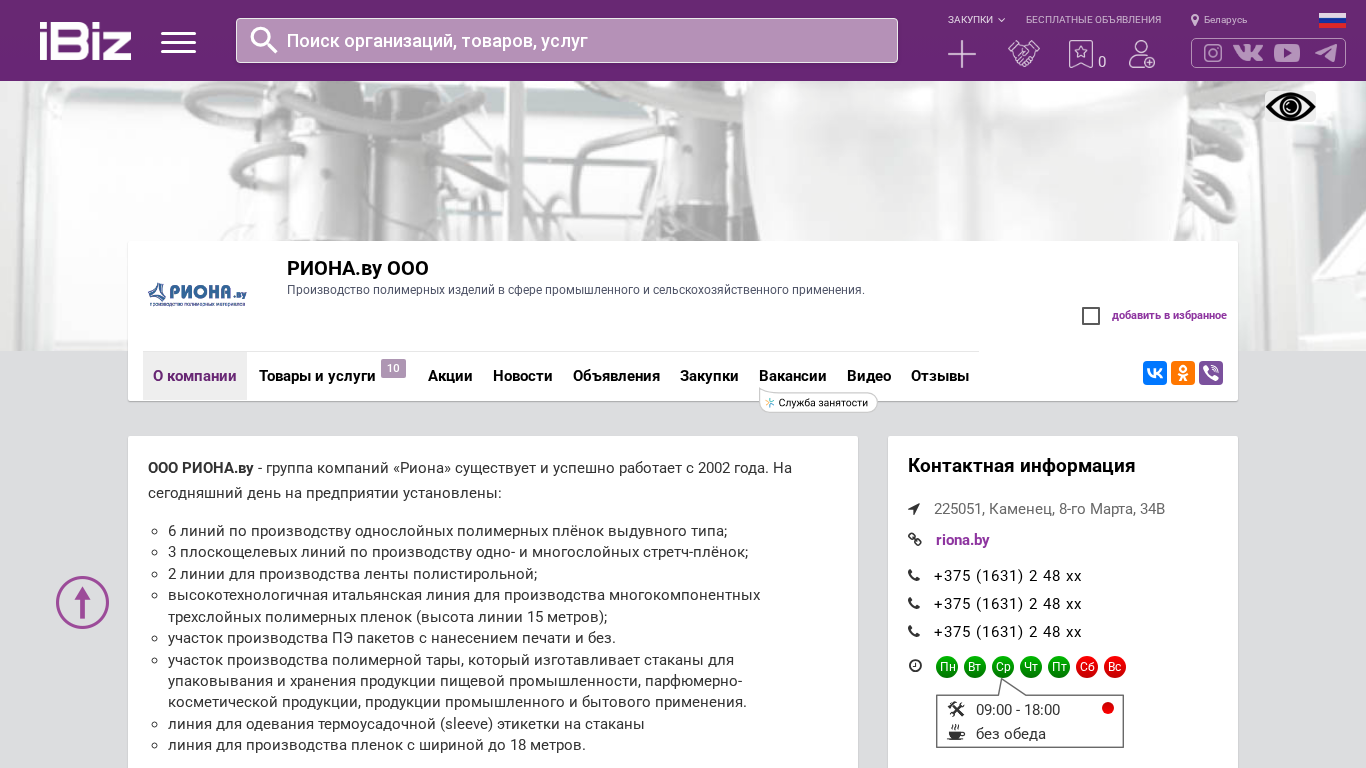Open the Беларусь region selector
The width and height of the screenshot is (1366, 768).
[x=1219, y=20]
